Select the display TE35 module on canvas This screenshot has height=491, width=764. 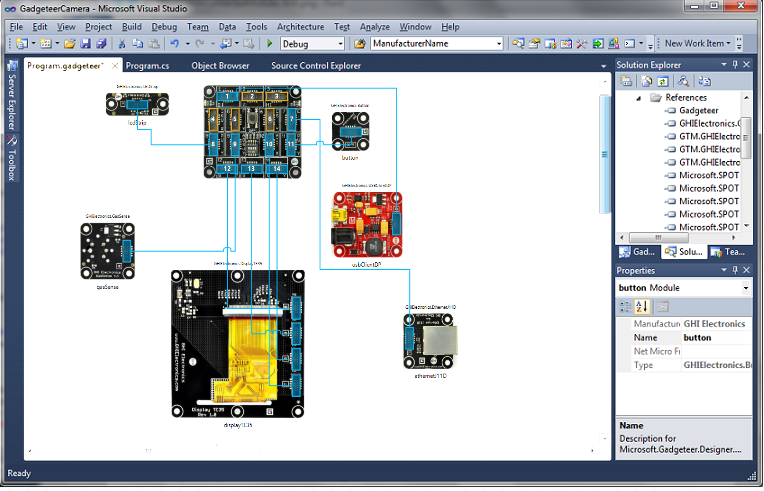(x=238, y=344)
